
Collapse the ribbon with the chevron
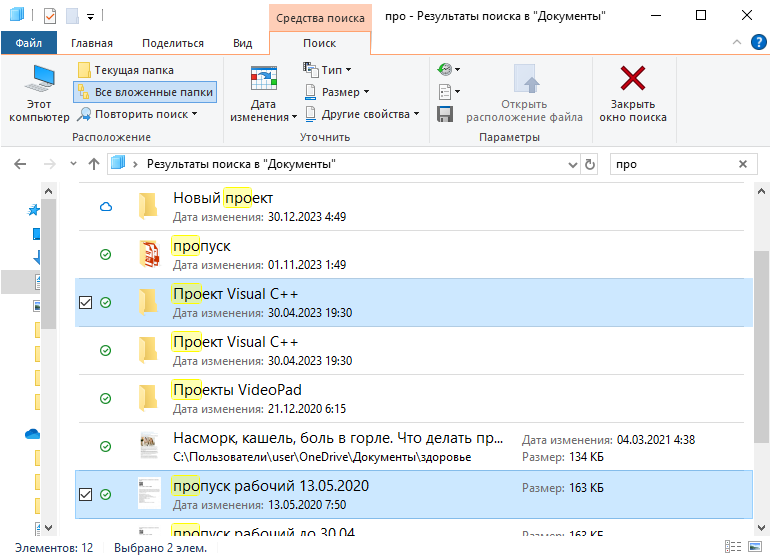[x=737, y=42]
